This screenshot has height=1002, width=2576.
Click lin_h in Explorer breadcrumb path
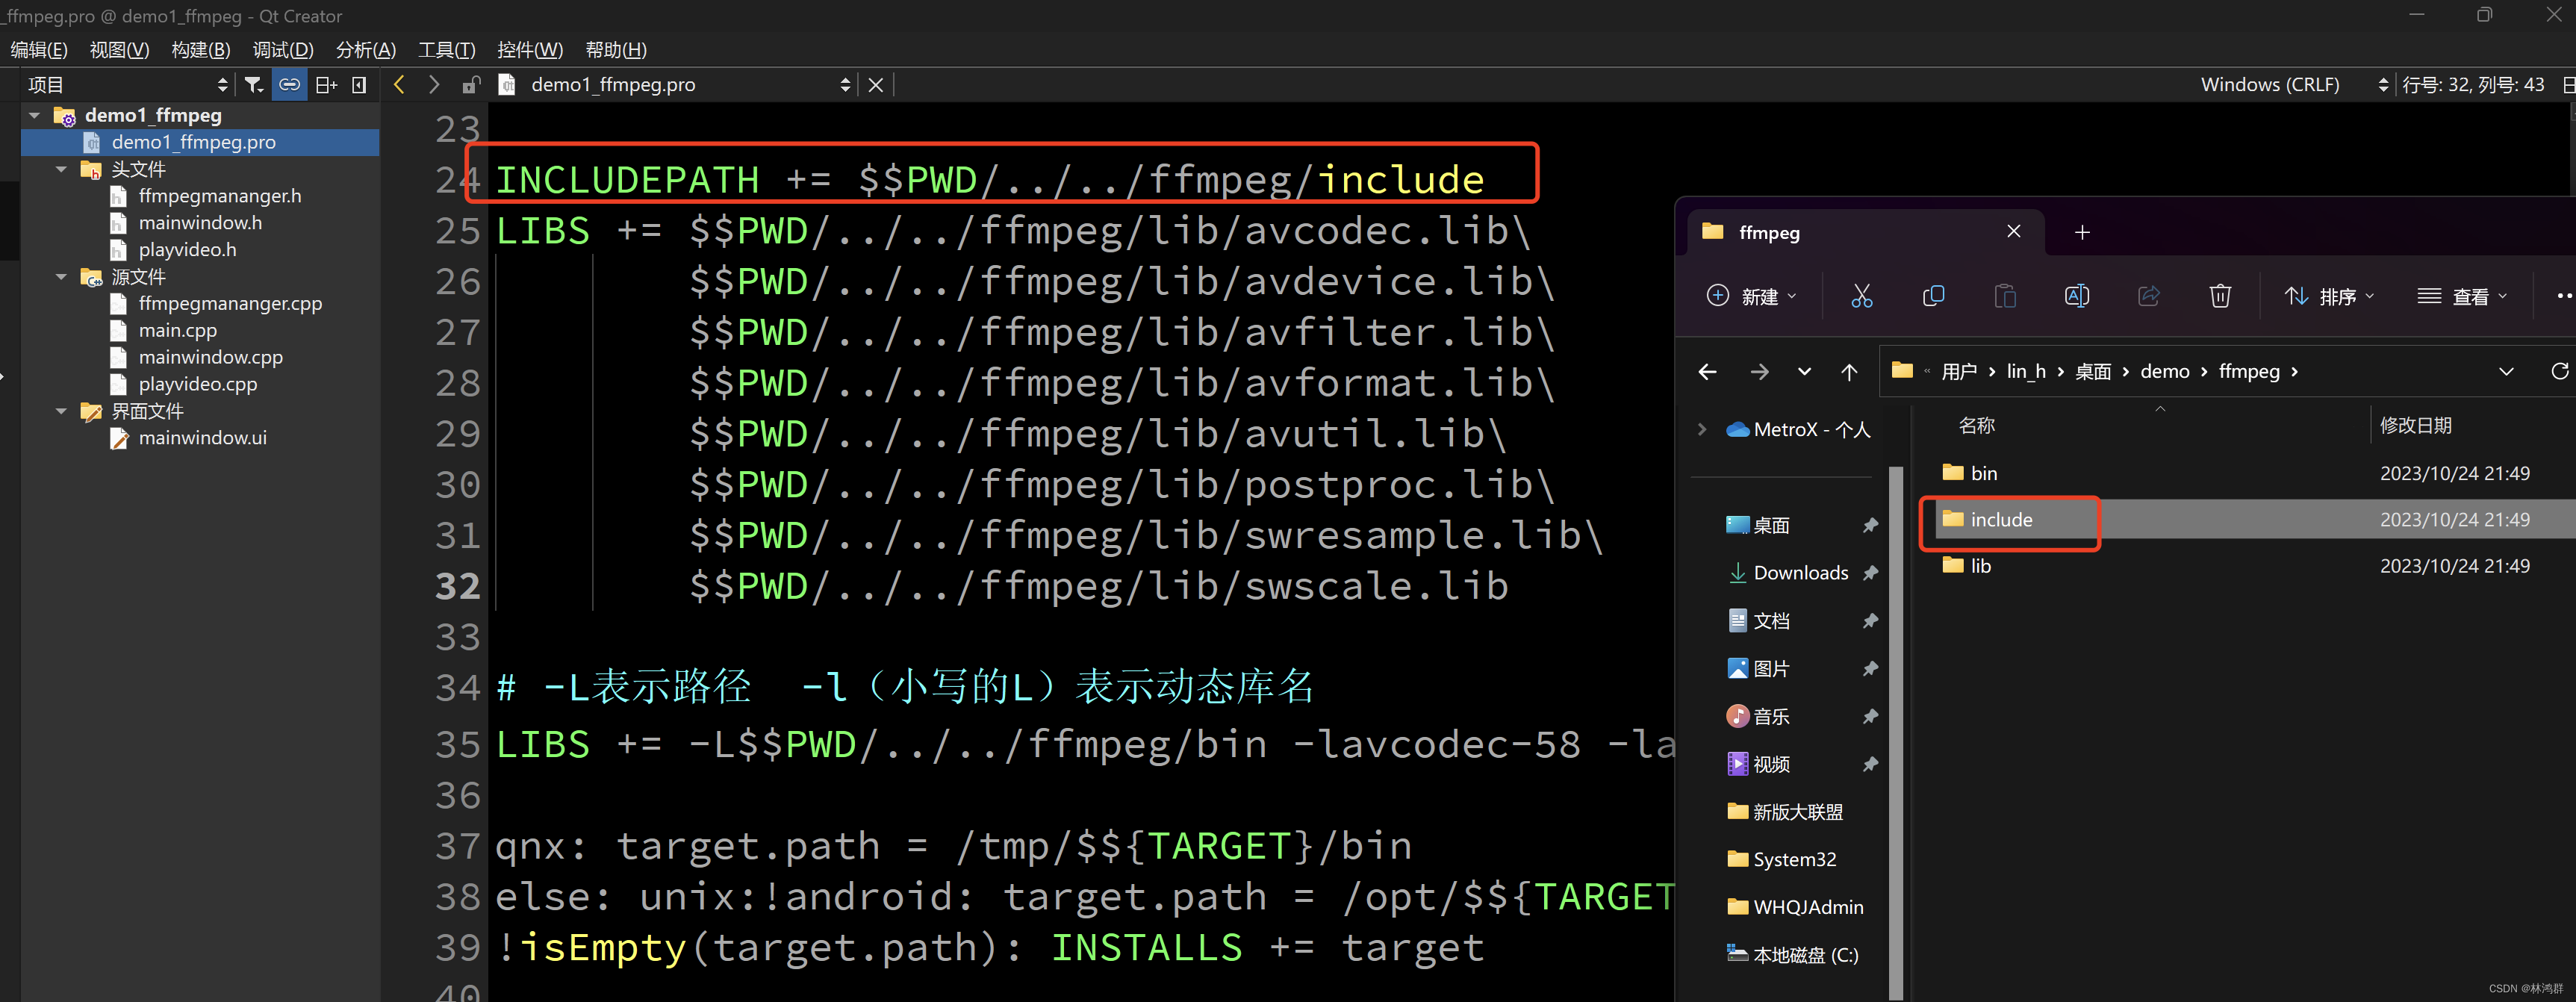pyautogui.click(x=2026, y=372)
